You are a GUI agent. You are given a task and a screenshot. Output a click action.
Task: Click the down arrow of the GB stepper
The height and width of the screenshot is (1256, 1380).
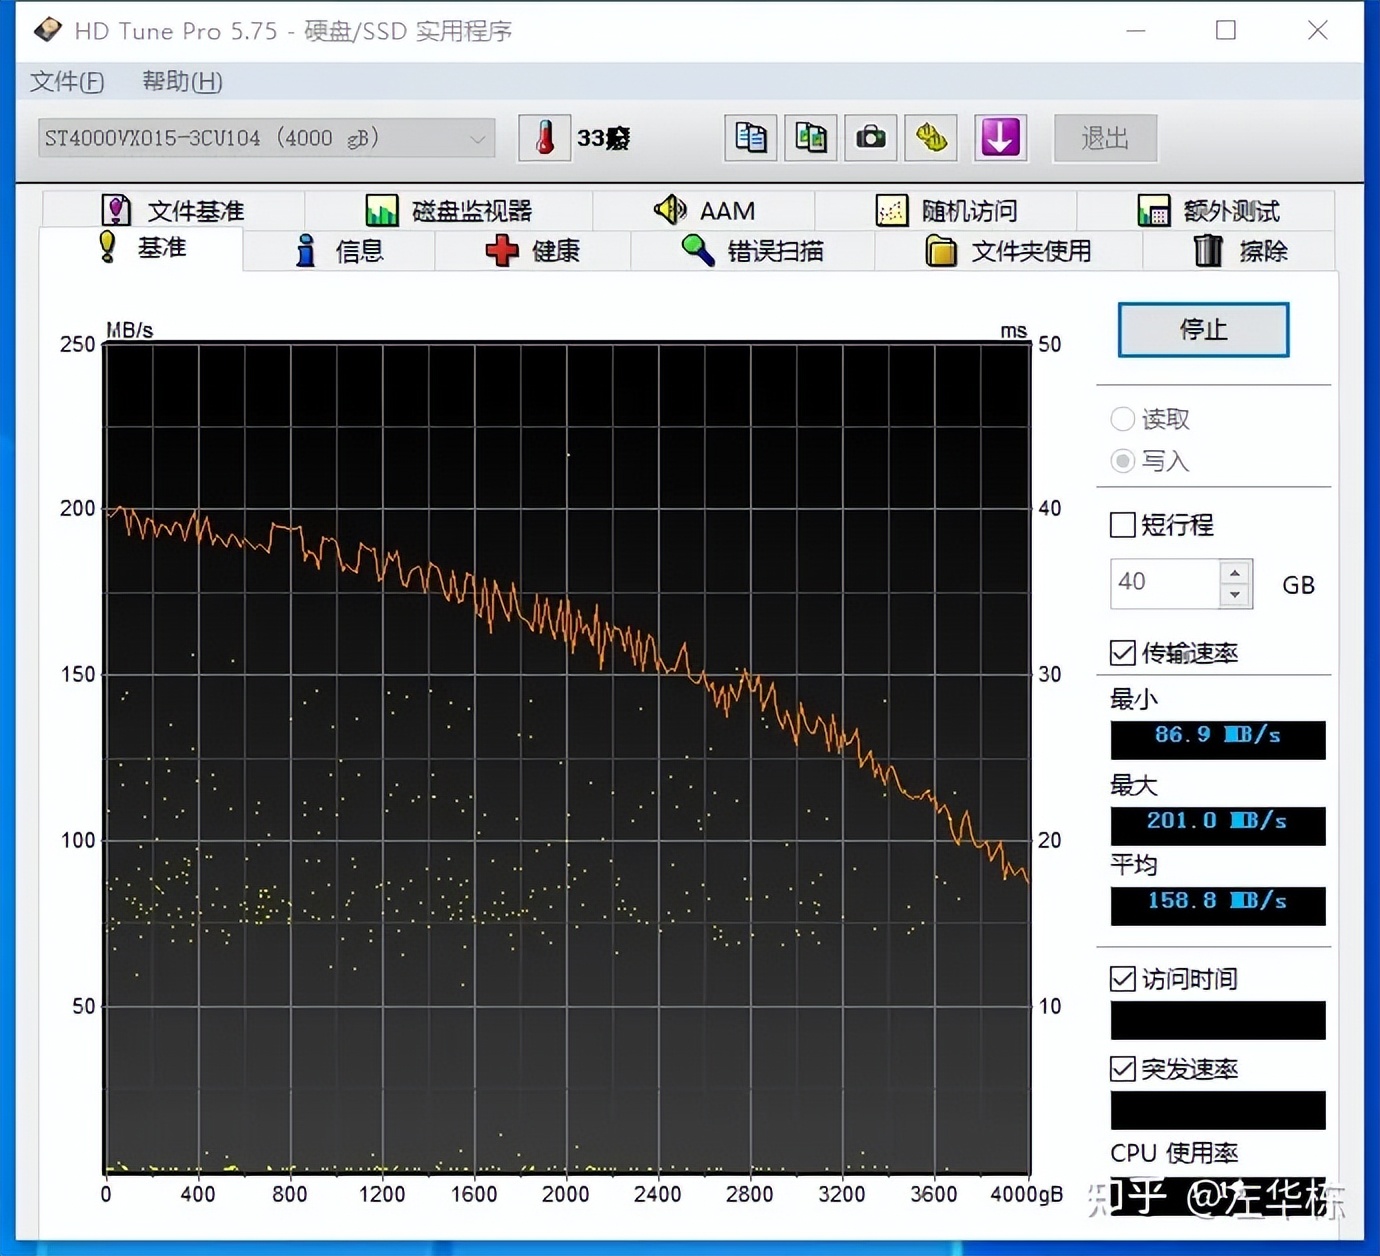coord(1235,596)
